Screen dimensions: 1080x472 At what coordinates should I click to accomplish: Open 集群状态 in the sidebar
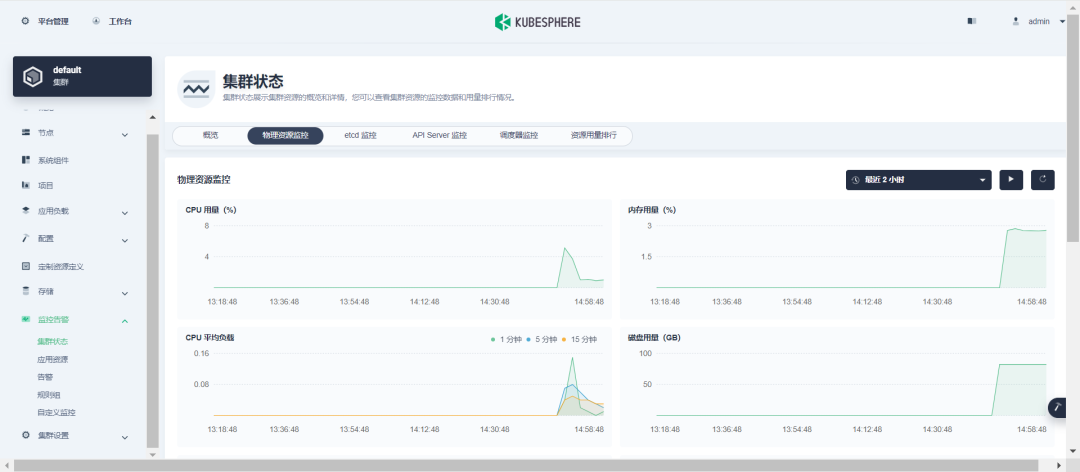click(x=52, y=341)
